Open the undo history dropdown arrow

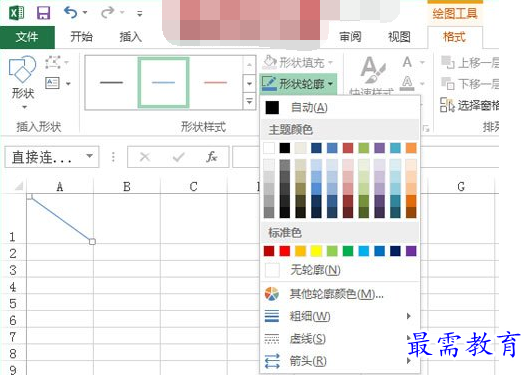pos(85,13)
